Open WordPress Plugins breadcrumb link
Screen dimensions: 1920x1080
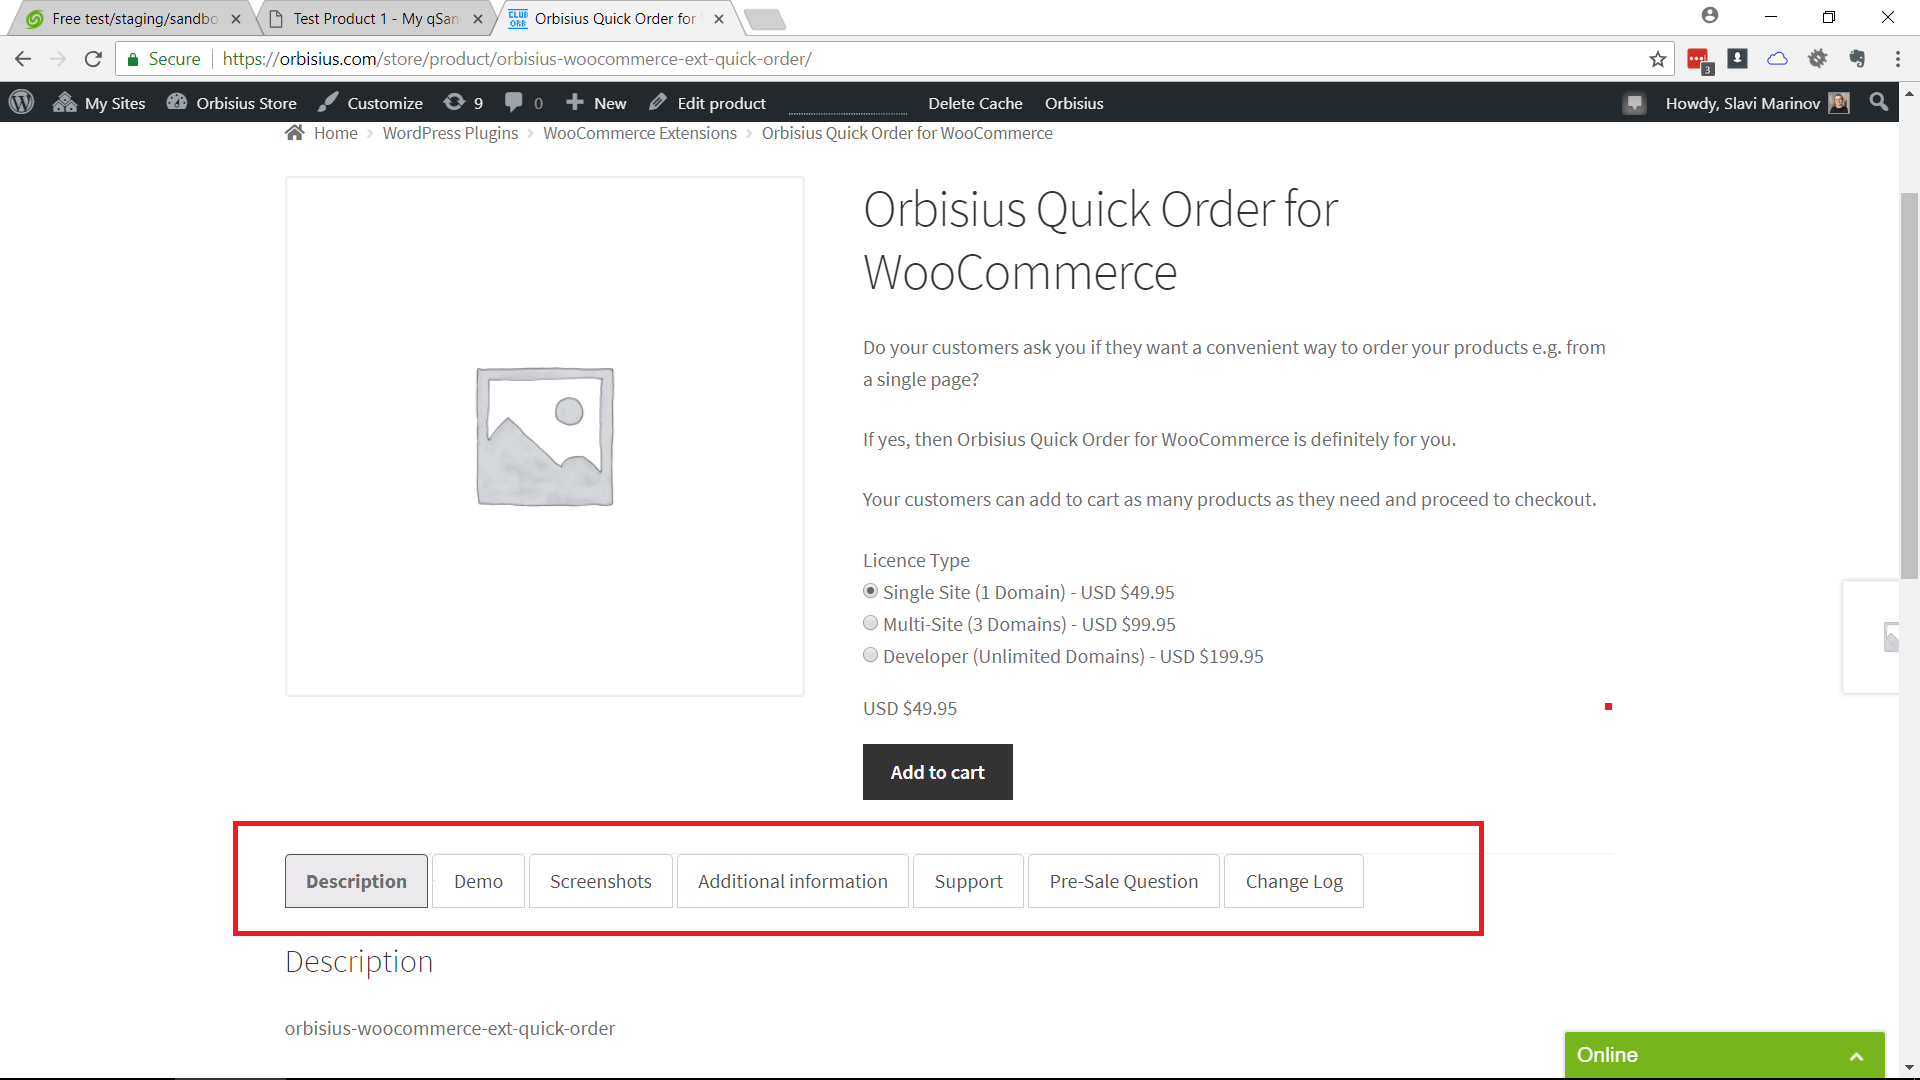pos(450,133)
